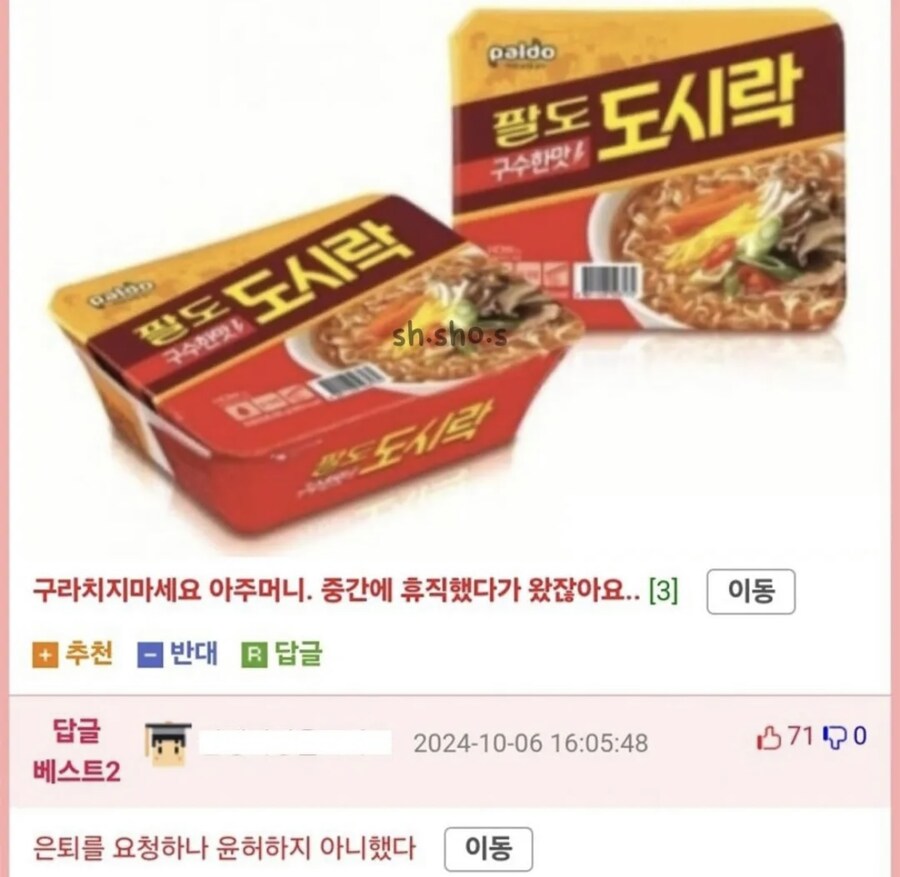Click the 답글 reply text next to the R icon

click(299, 654)
